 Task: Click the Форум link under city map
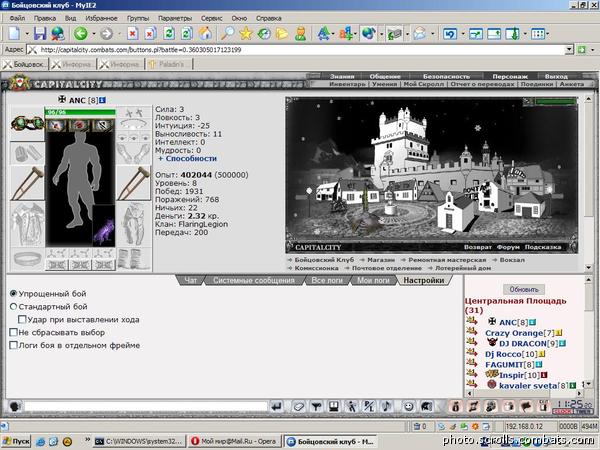point(508,247)
